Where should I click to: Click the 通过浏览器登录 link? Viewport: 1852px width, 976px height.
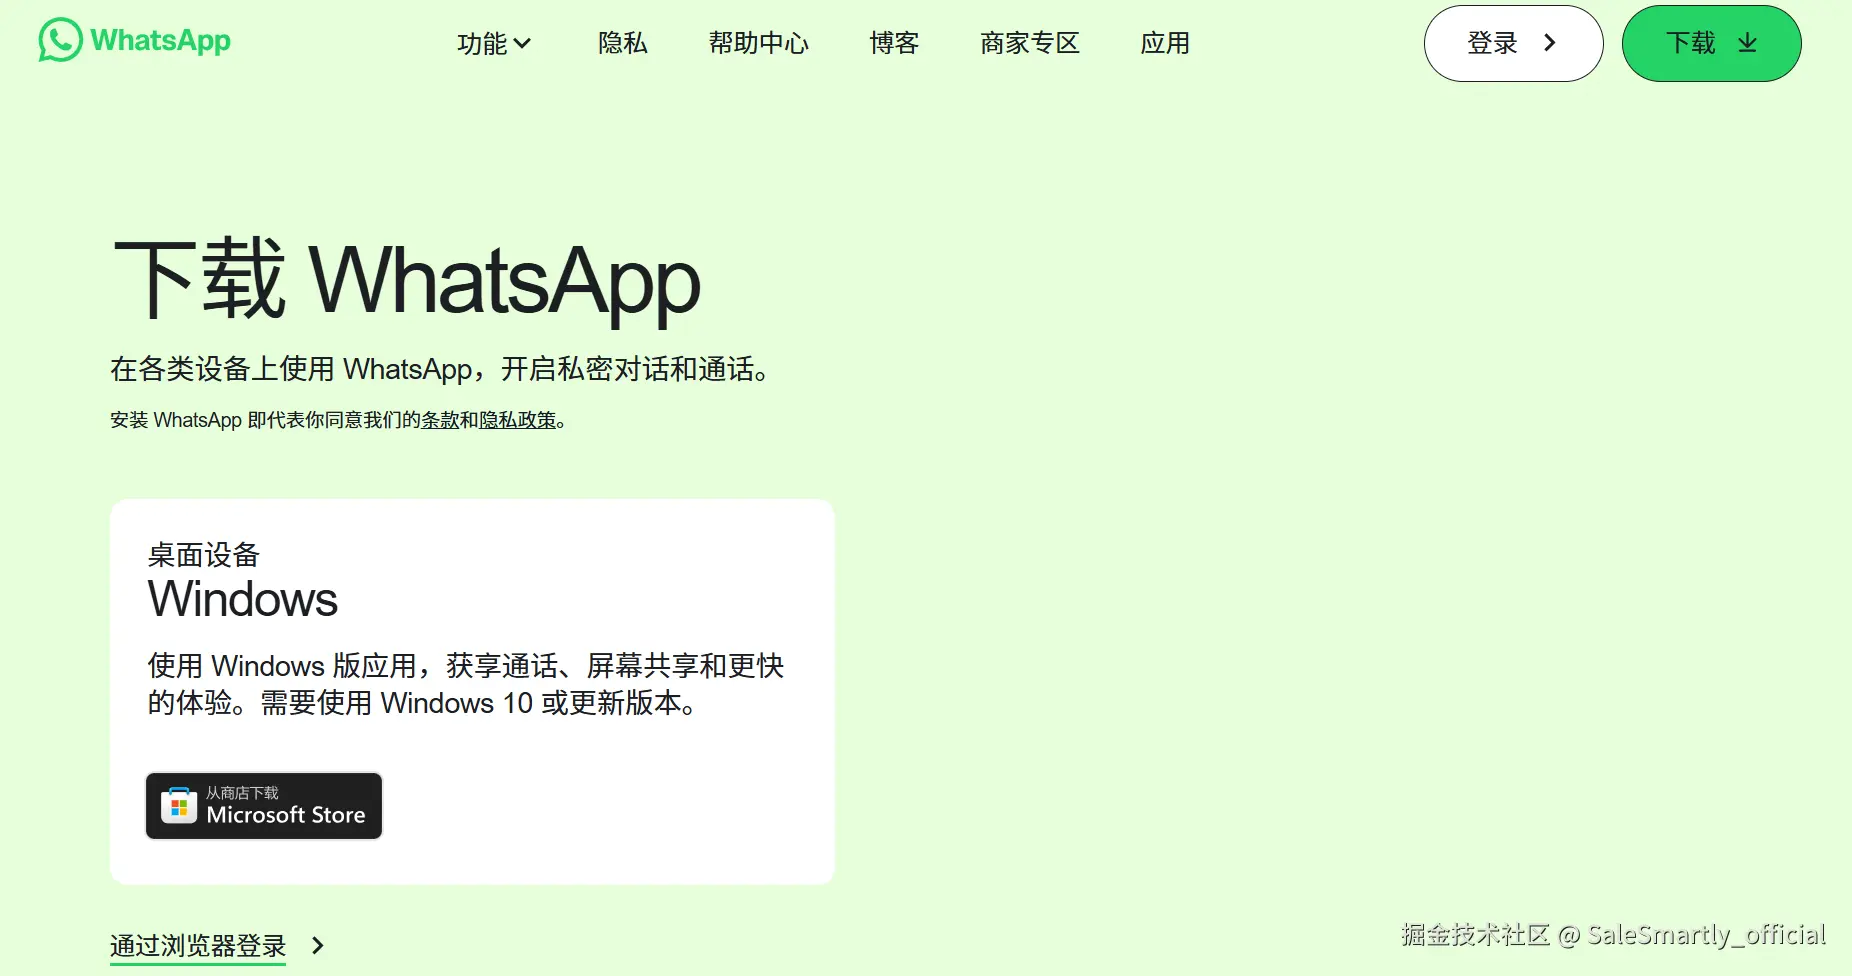coord(198,946)
